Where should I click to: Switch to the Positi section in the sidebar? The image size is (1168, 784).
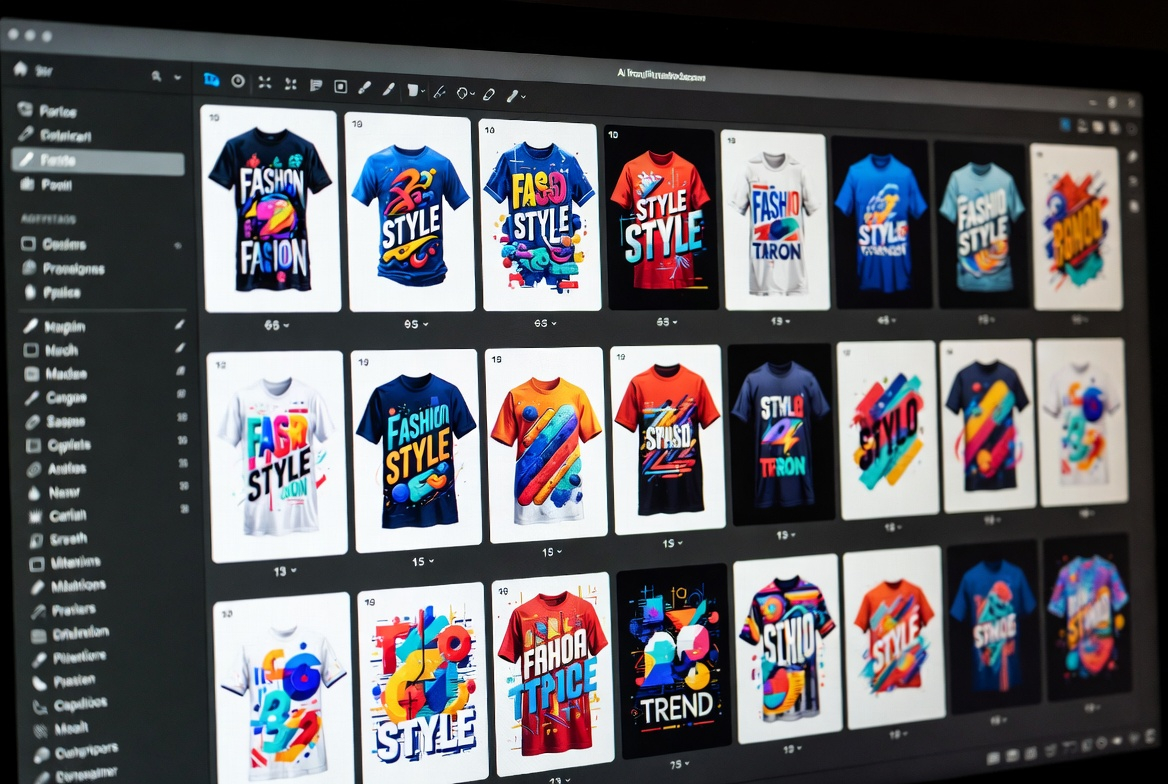(x=58, y=183)
